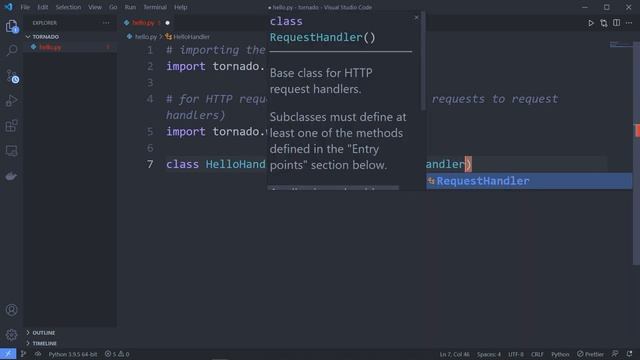640x360 pixels.
Task: Open the Run and Debug view
Action: (11, 100)
